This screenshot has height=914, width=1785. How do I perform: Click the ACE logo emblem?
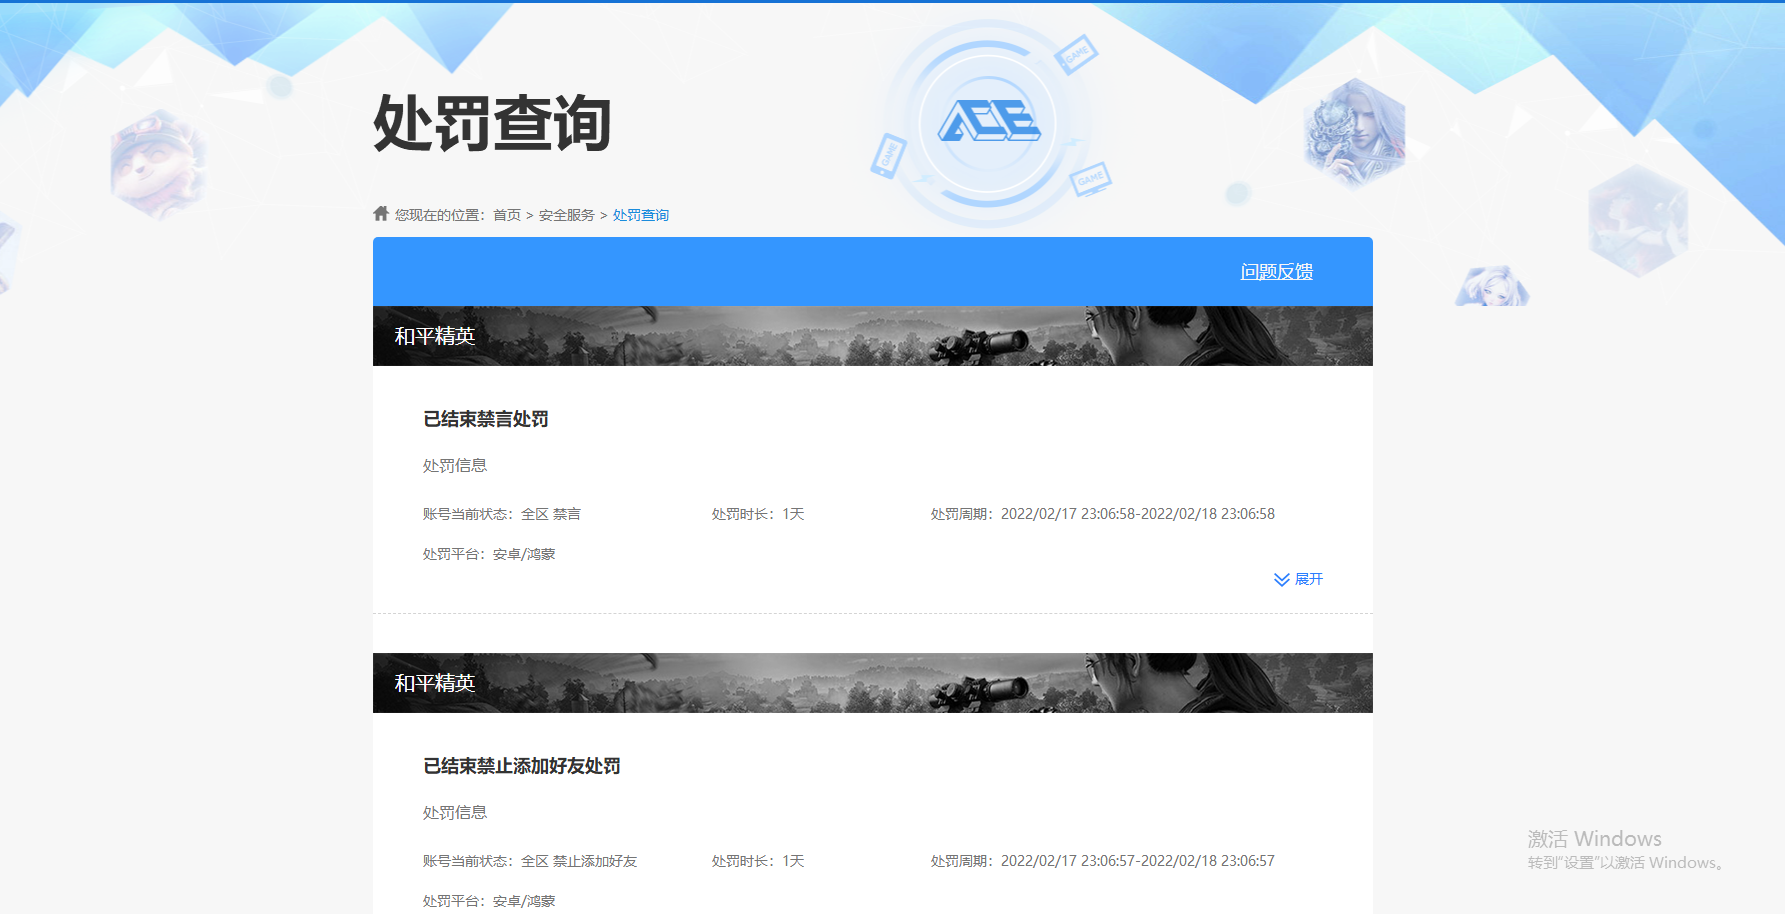988,122
